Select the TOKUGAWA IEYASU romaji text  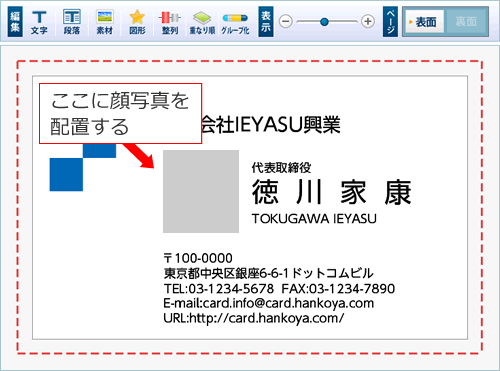[314, 219]
